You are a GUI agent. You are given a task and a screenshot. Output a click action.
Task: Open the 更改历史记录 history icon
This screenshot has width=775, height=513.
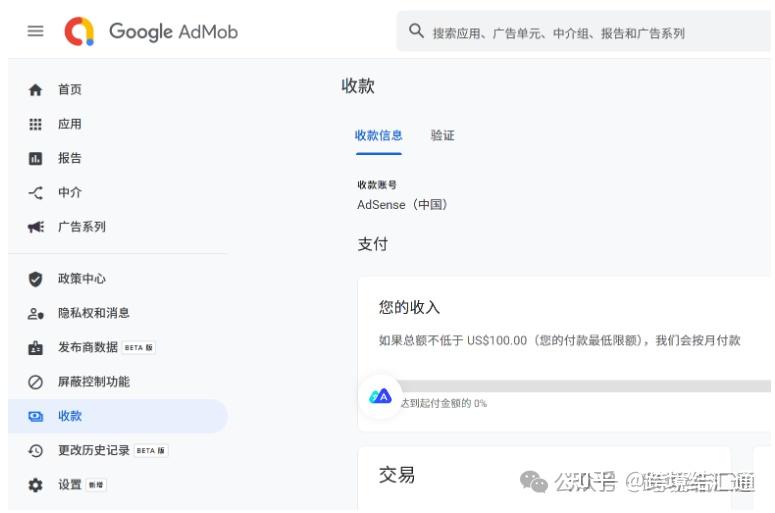(x=35, y=451)
